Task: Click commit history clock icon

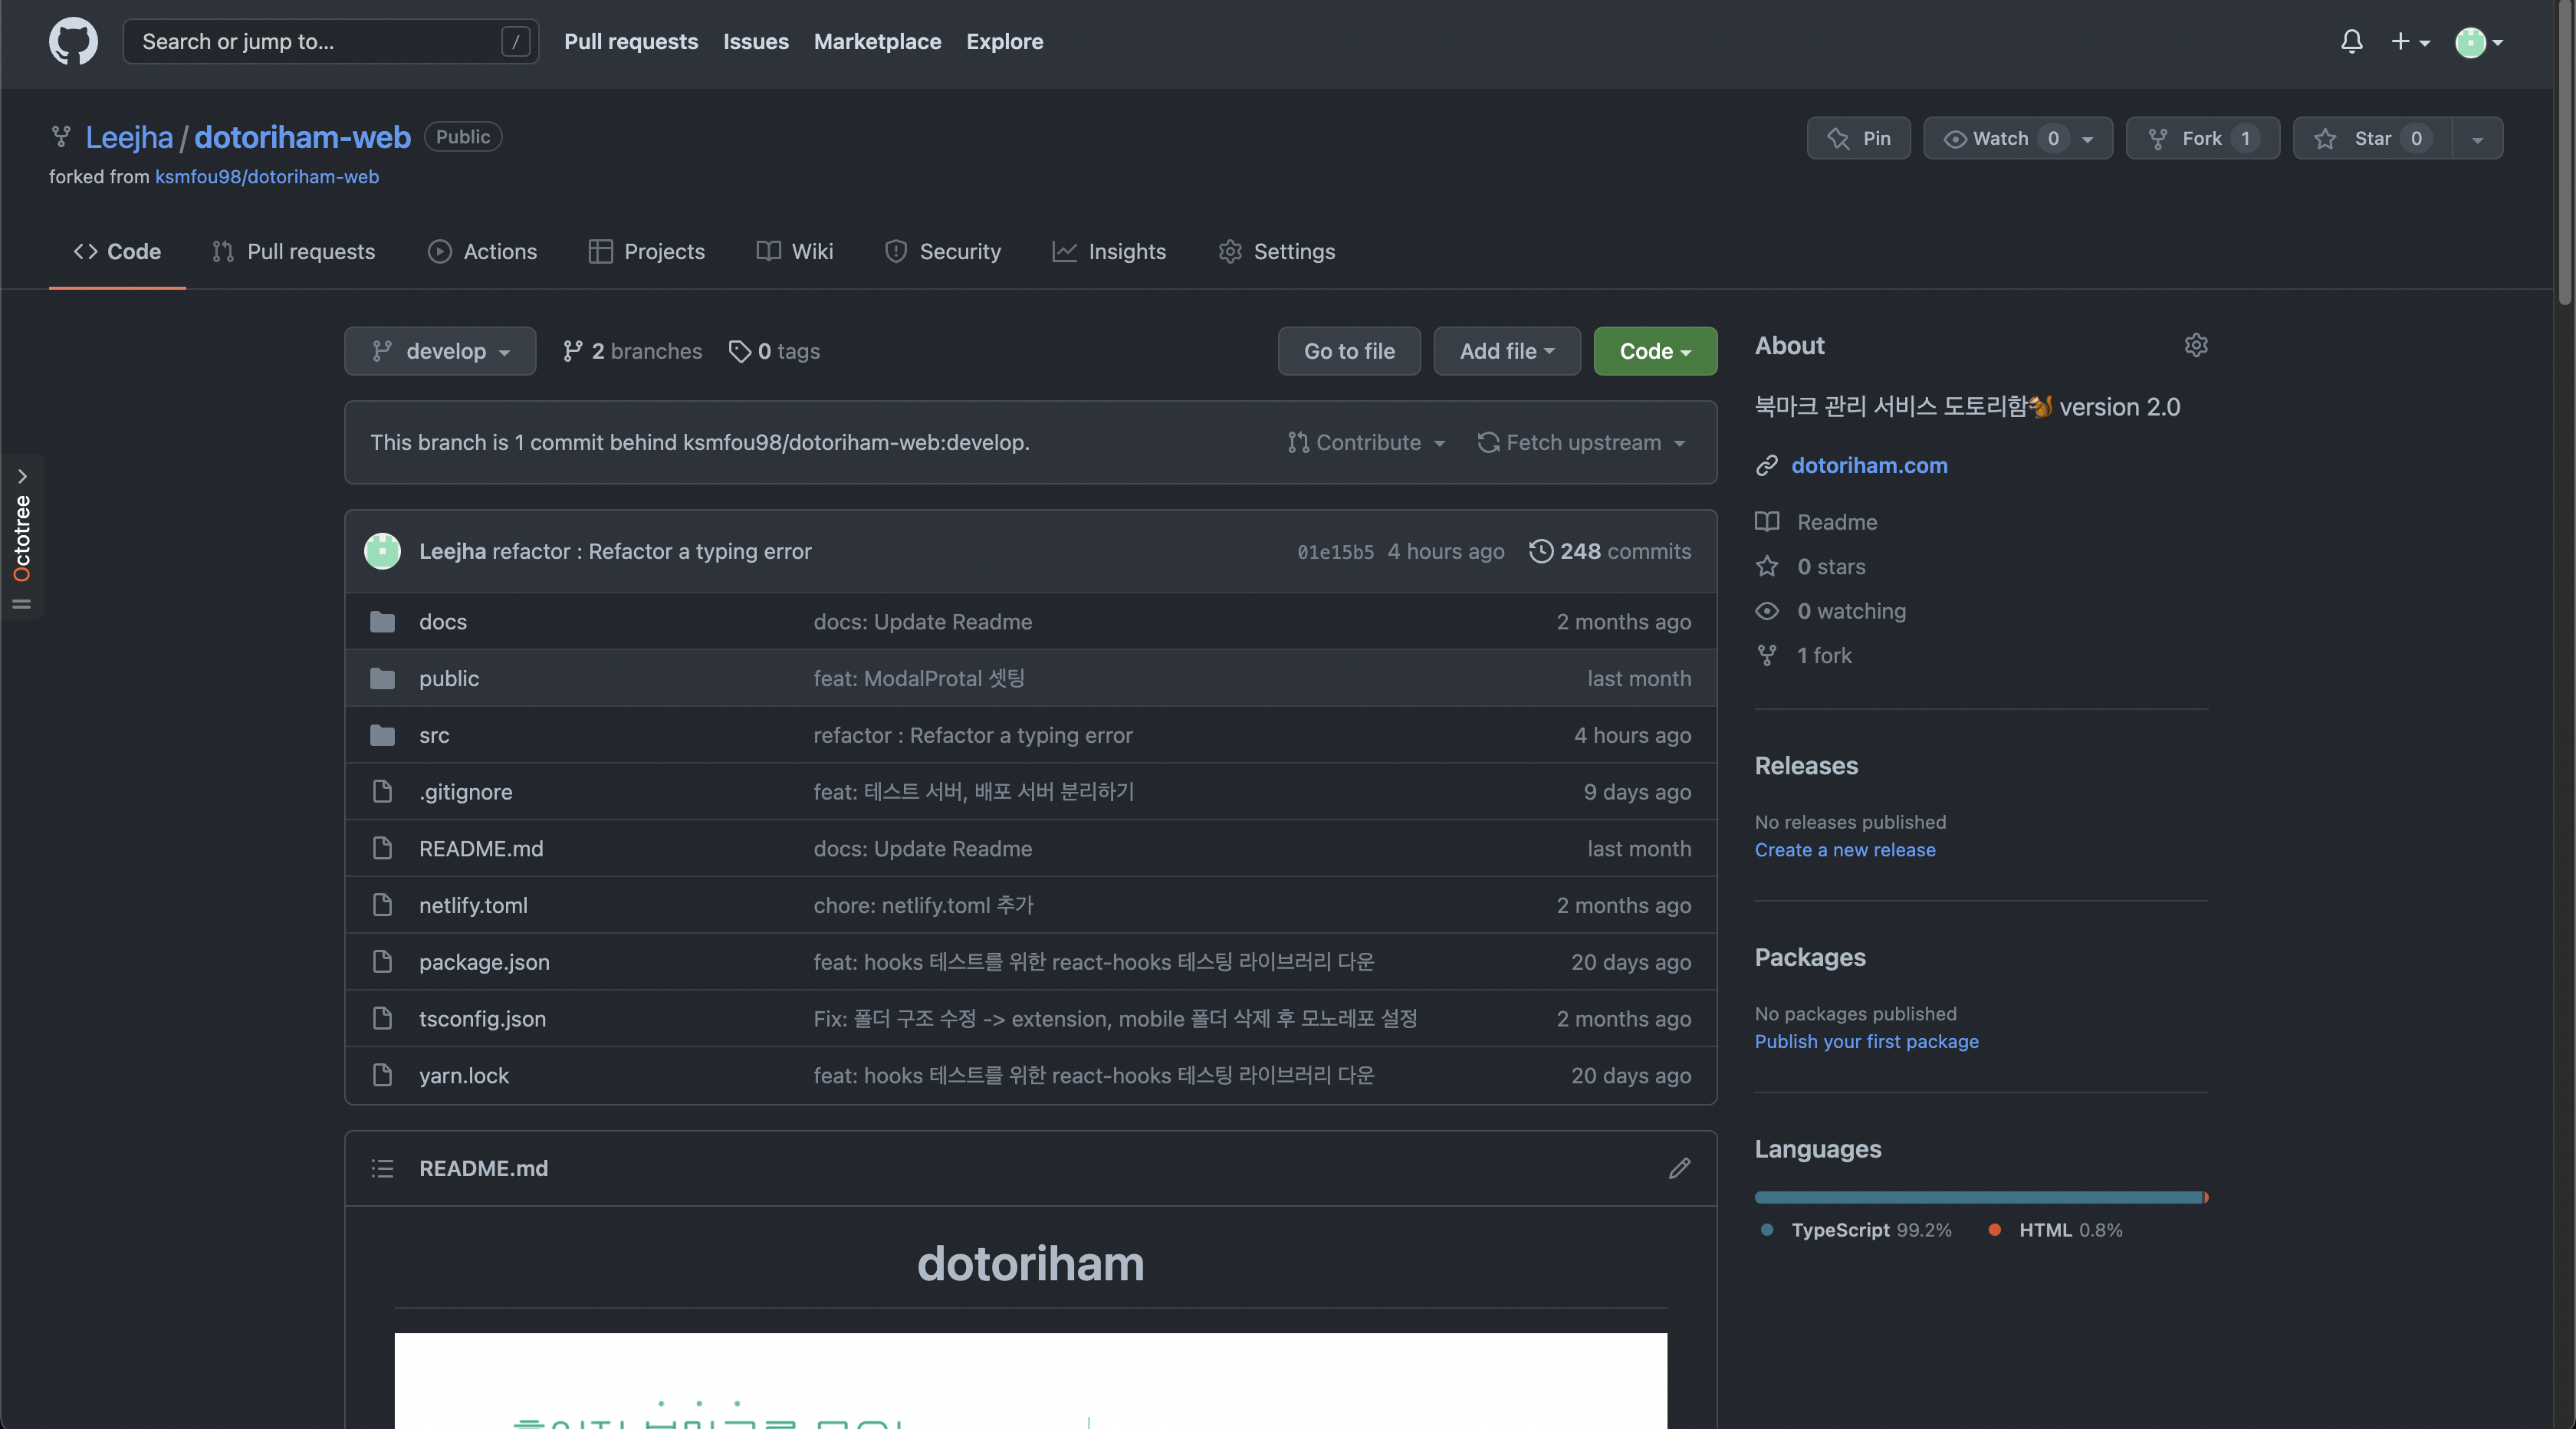Action: coord(1541,551)
